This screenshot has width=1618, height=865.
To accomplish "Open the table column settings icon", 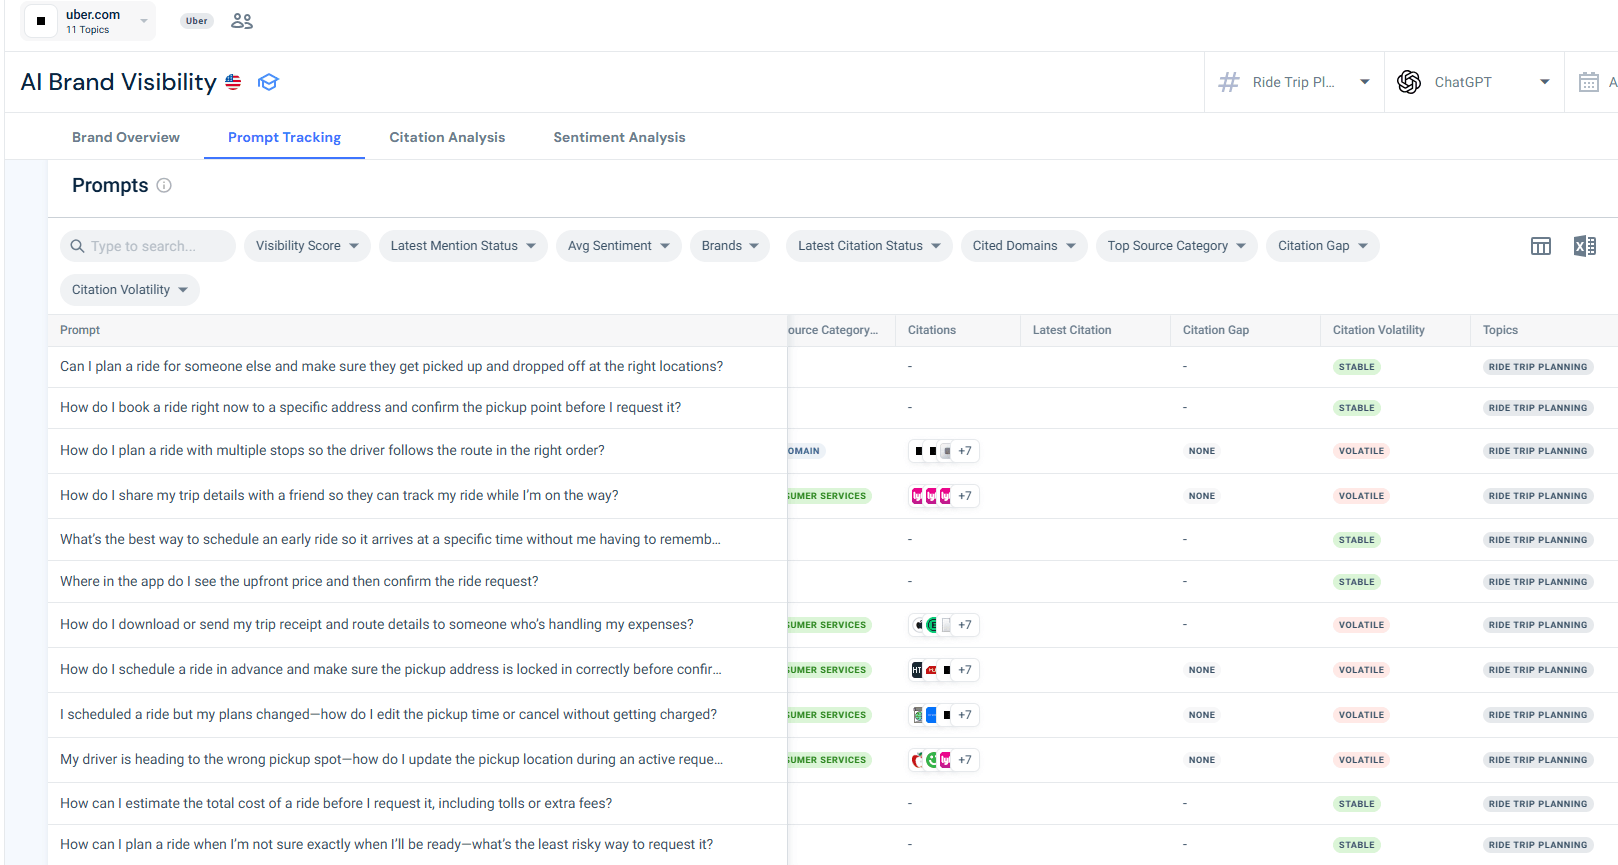I will pyautogui.click(x=1541, y=246).
